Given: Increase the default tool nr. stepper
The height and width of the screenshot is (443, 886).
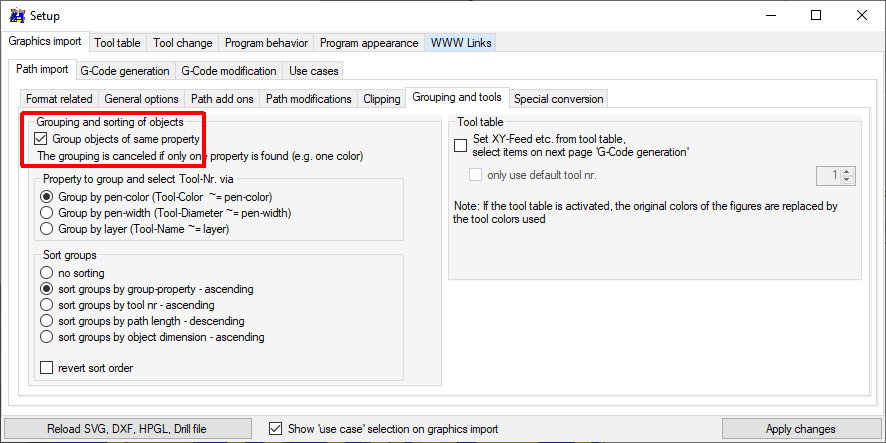Looking at the screenshot, I should click(848, 171).
